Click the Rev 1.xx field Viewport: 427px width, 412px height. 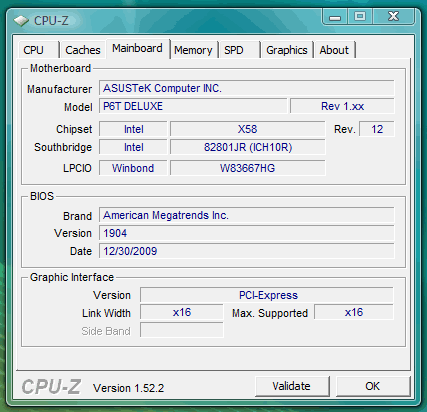click(342, 106)
